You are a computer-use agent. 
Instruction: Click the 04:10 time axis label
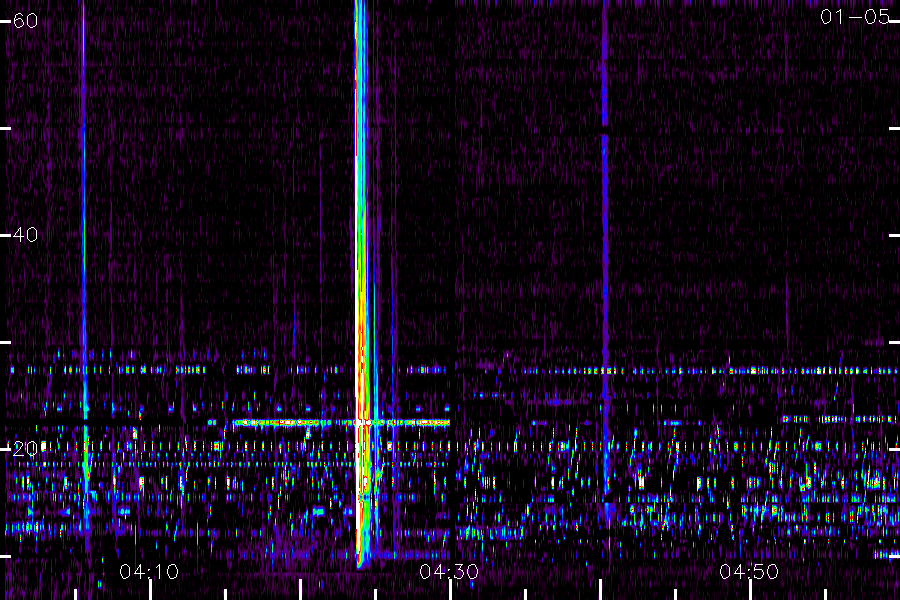149,572
